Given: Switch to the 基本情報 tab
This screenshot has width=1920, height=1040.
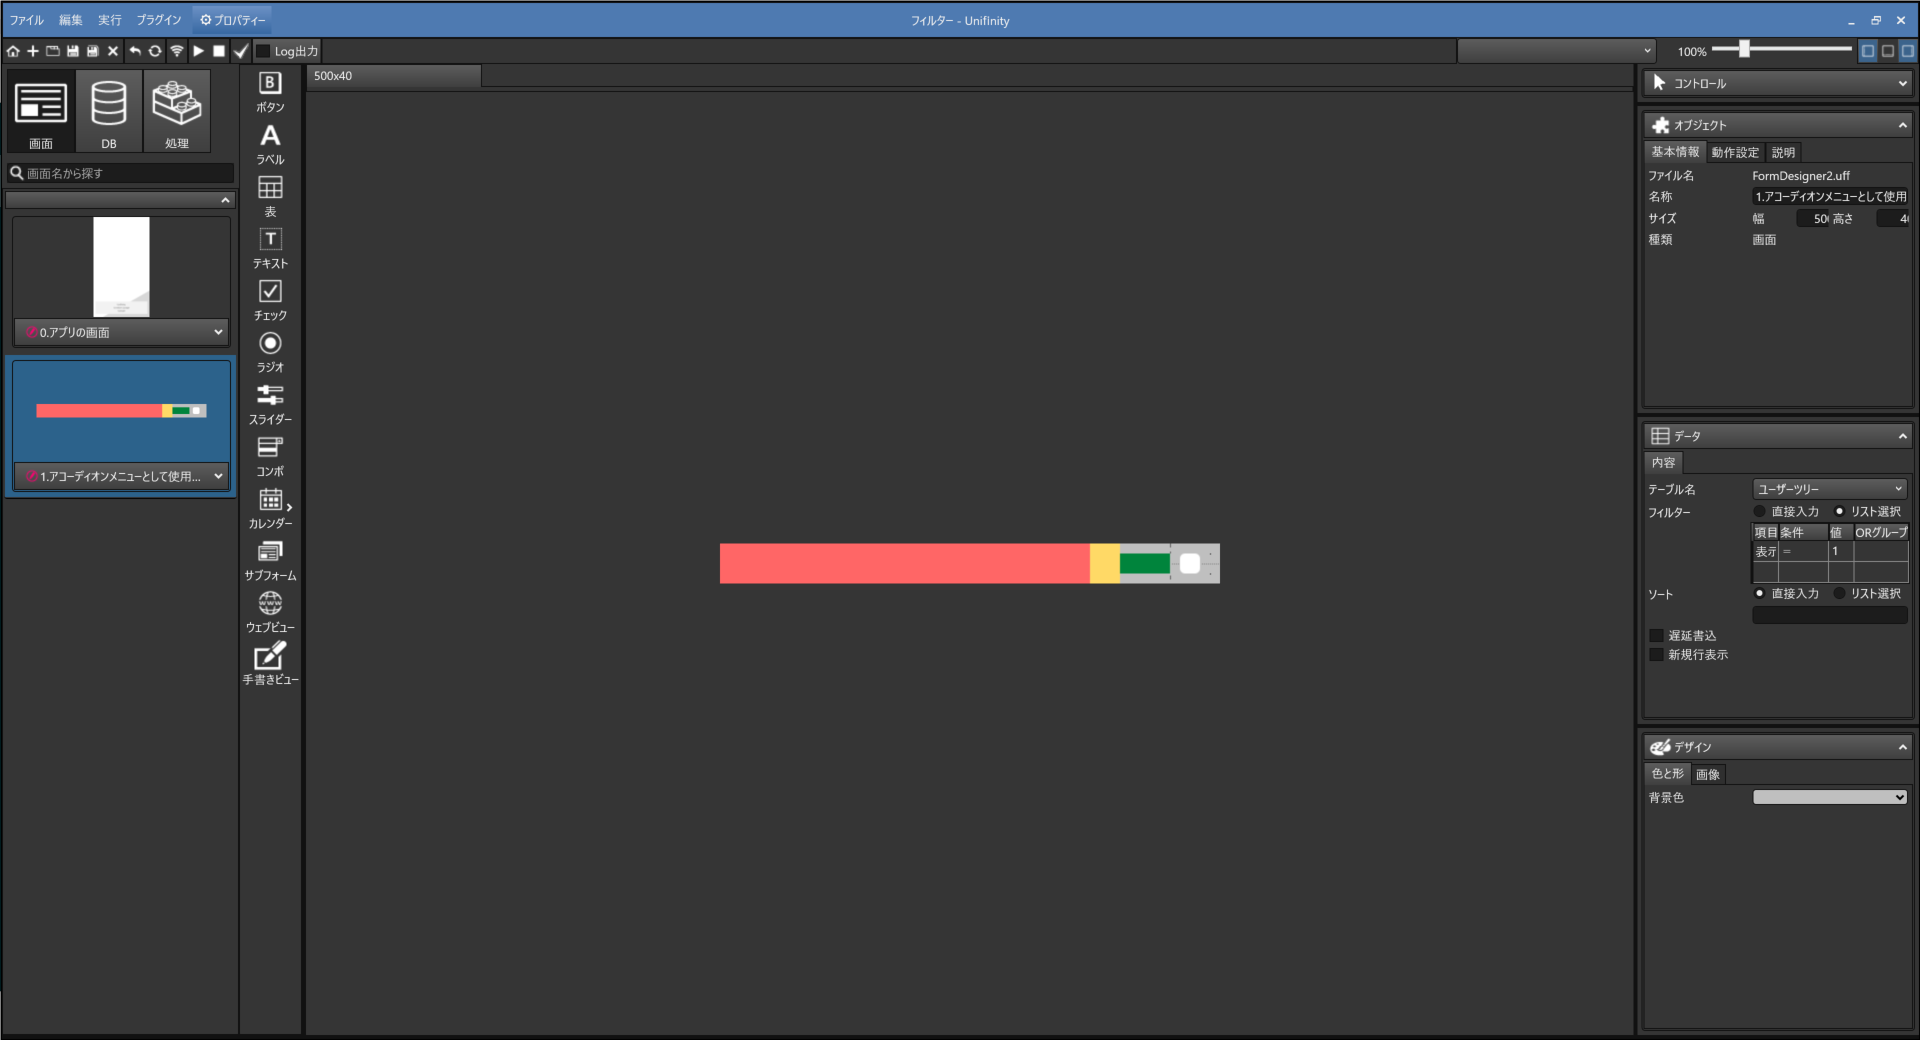Looking at the screenshot, I should tap(1675, 152).
